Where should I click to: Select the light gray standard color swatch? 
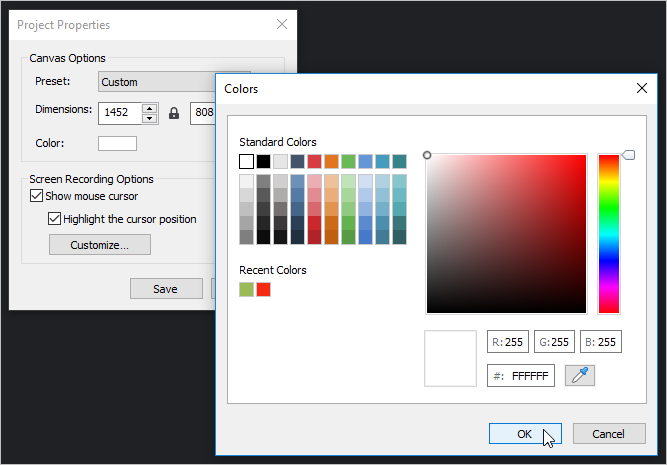pos(280,161)
